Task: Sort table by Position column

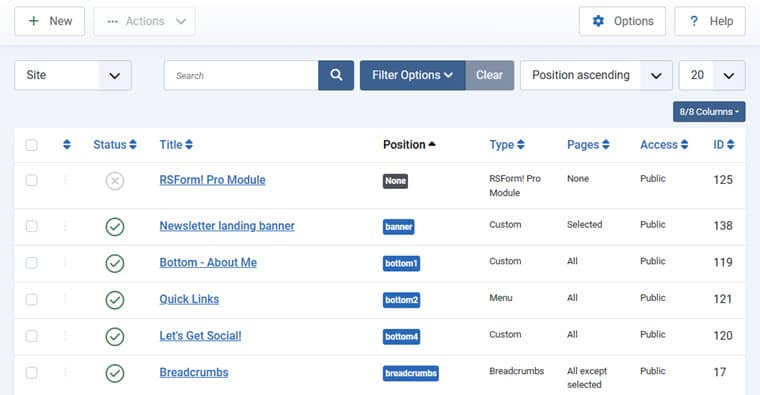Action: click(x=409, y=144)
